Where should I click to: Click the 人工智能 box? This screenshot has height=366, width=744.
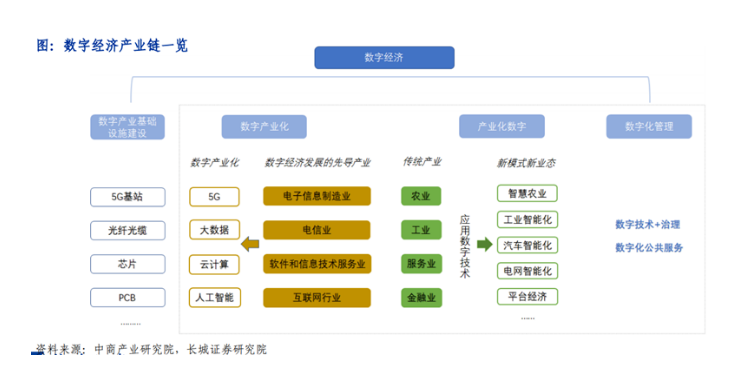point(214,298)
